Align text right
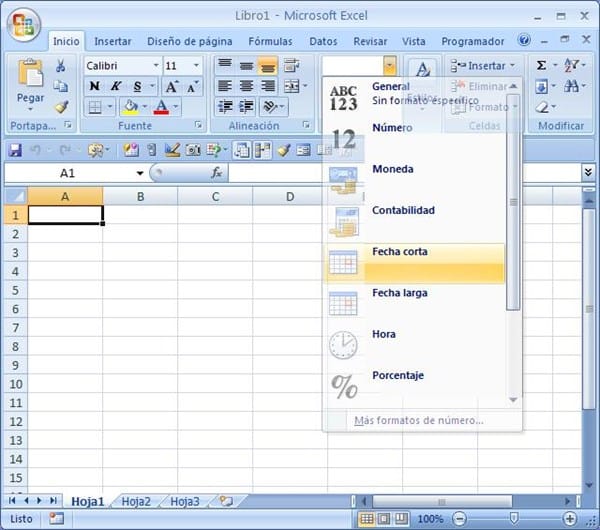Viewport: 600px width, 530px height. pos(267,86)
